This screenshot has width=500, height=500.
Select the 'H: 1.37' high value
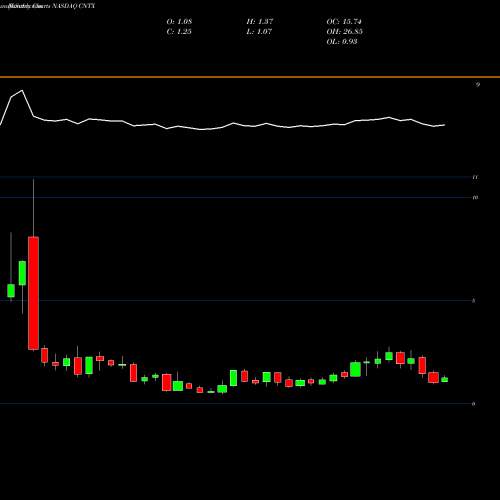(x=260, y=22)
